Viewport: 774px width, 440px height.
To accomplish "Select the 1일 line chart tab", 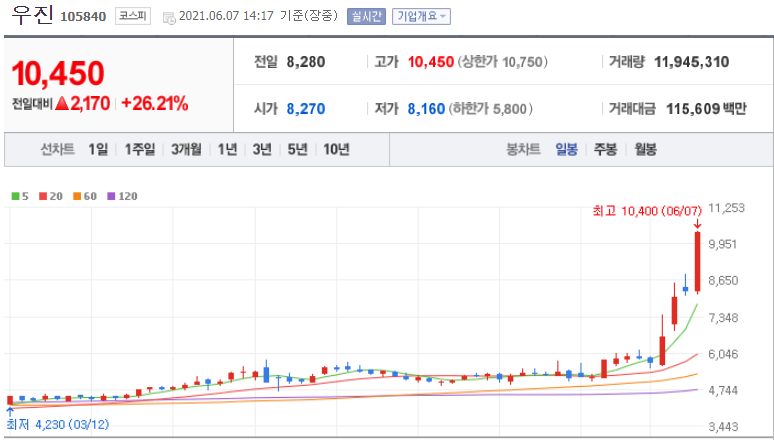I will [98, 149].
